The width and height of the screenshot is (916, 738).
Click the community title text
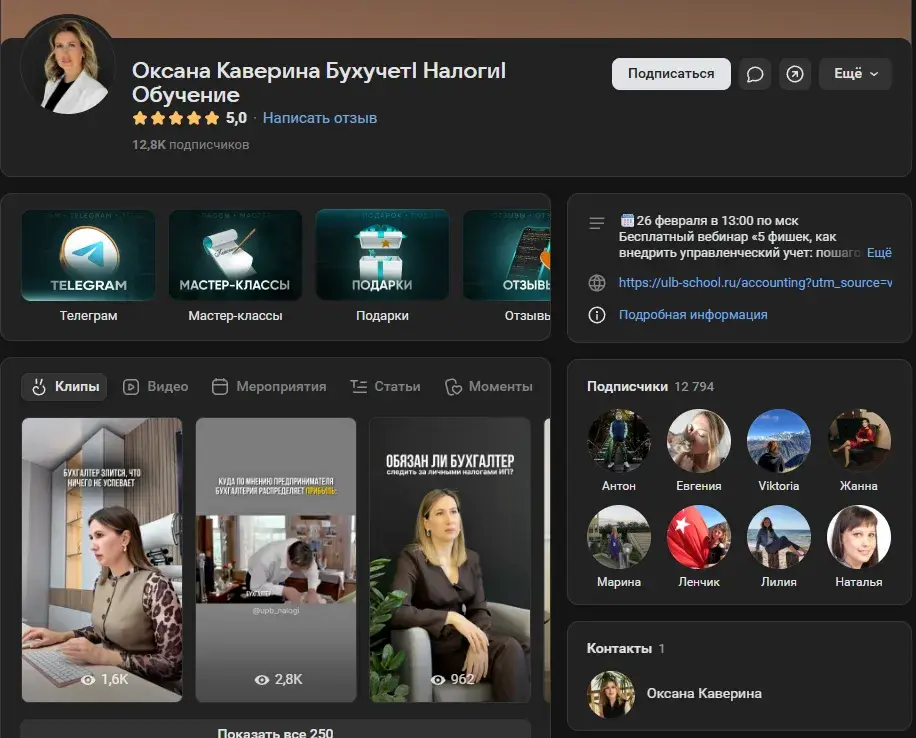319,82
